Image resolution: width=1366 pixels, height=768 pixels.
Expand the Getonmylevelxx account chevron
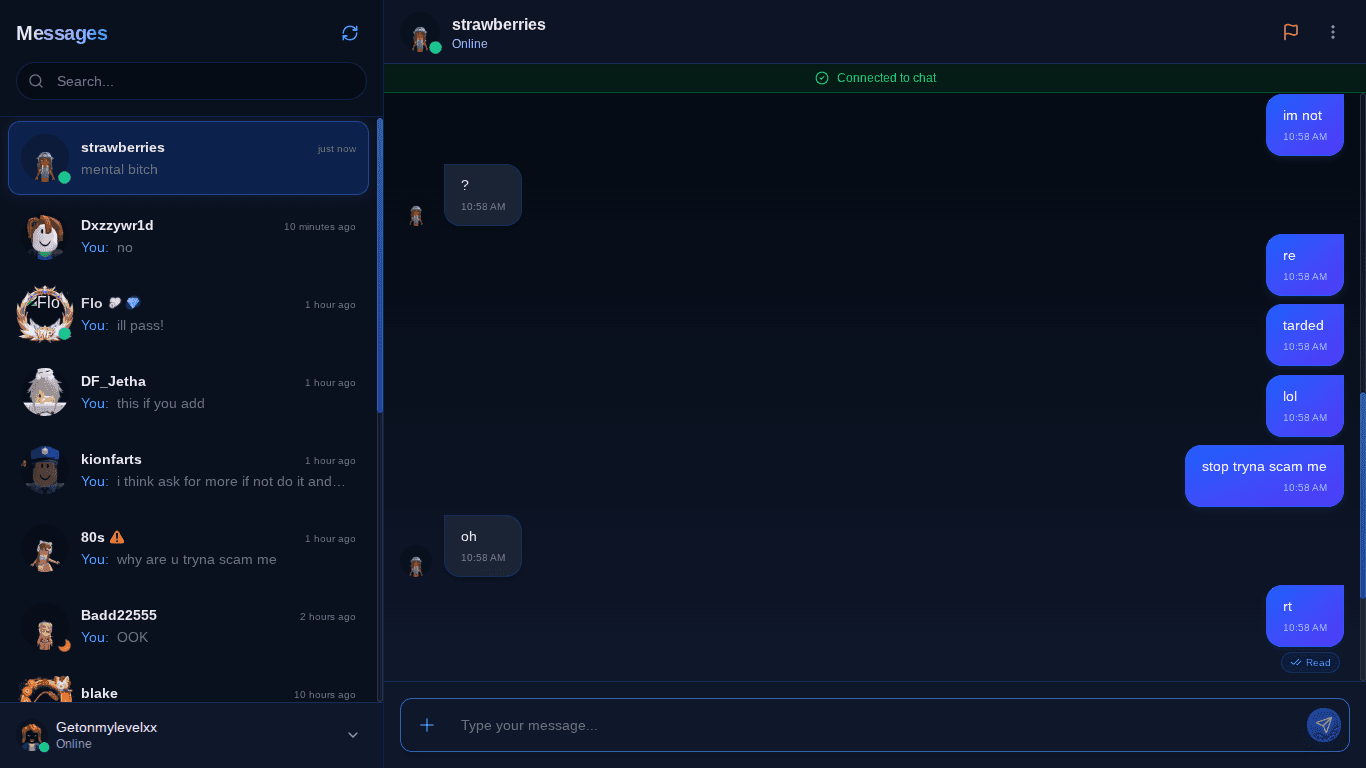pos(353,735)
